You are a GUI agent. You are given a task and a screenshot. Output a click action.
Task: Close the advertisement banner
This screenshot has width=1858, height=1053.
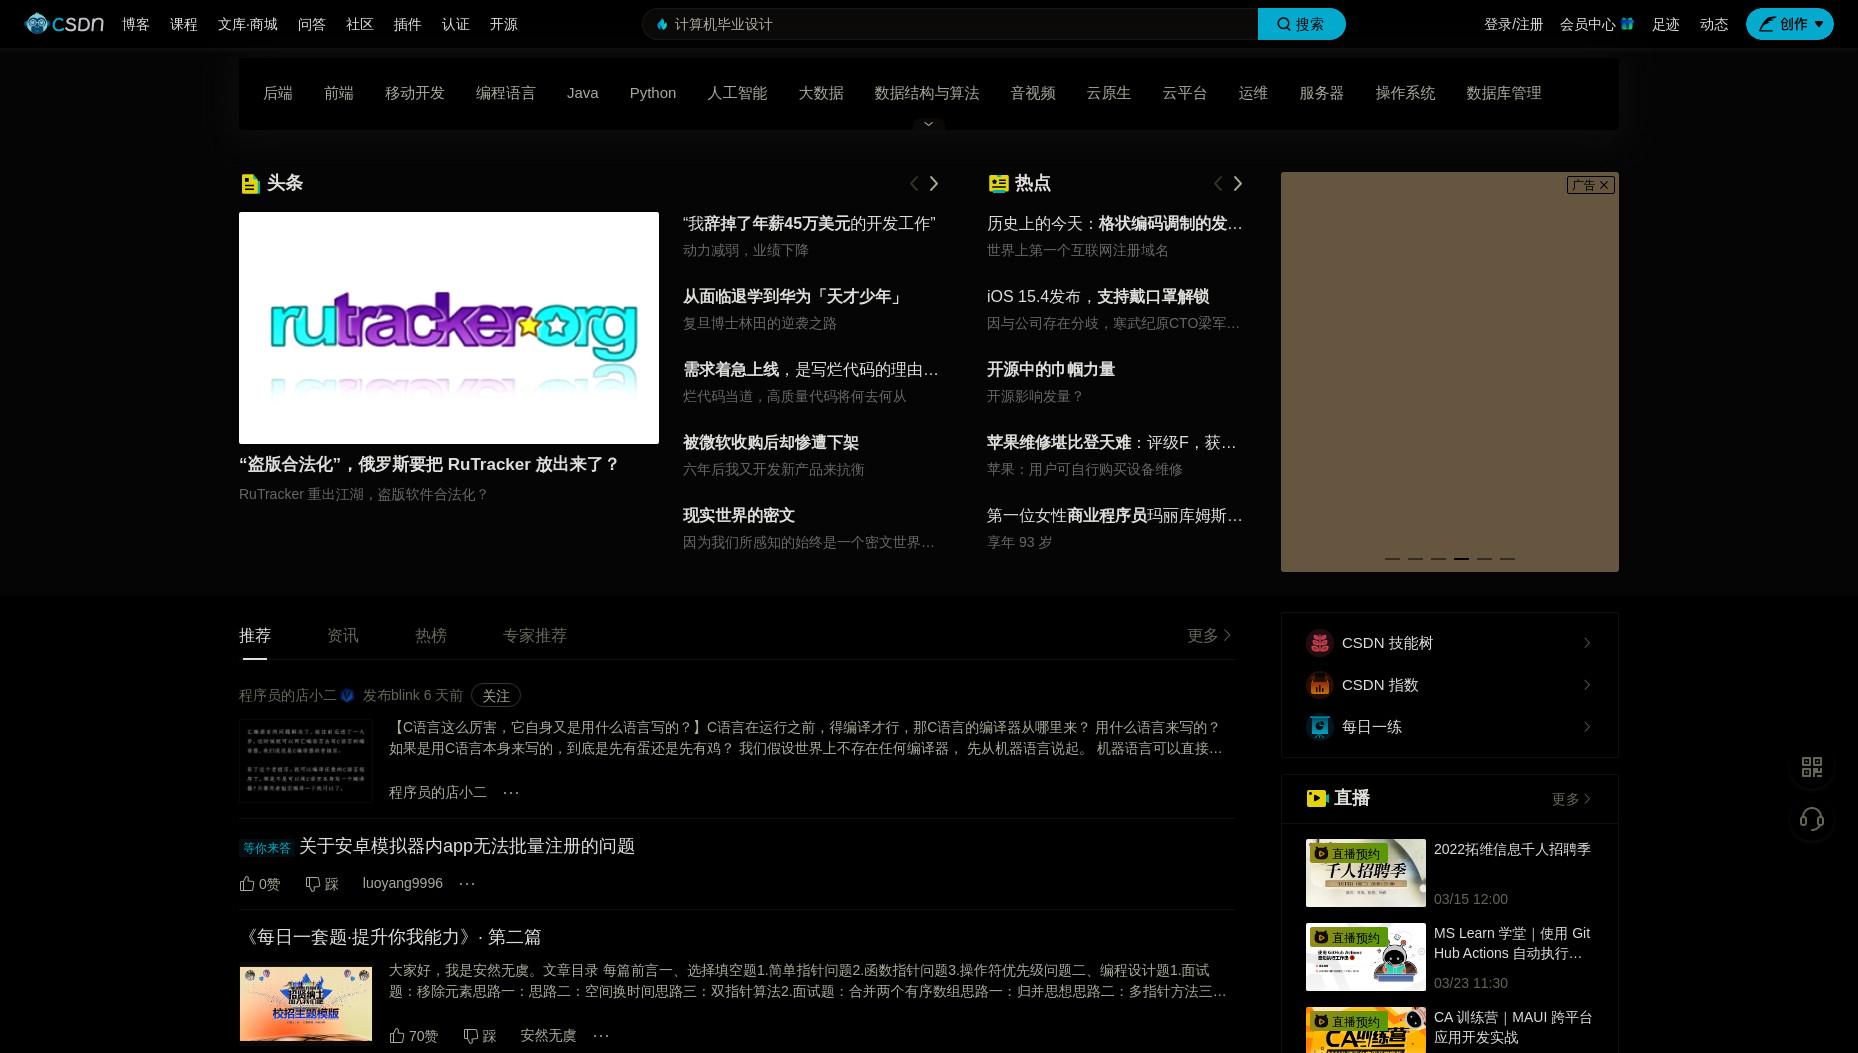pos(1604,185)
